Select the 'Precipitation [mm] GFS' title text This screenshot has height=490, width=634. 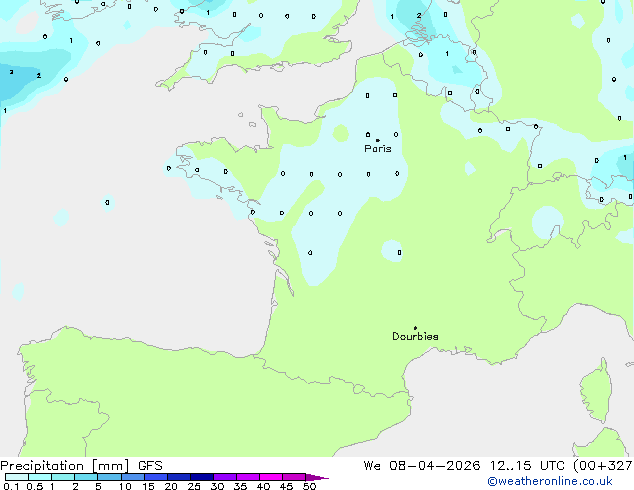81,466
